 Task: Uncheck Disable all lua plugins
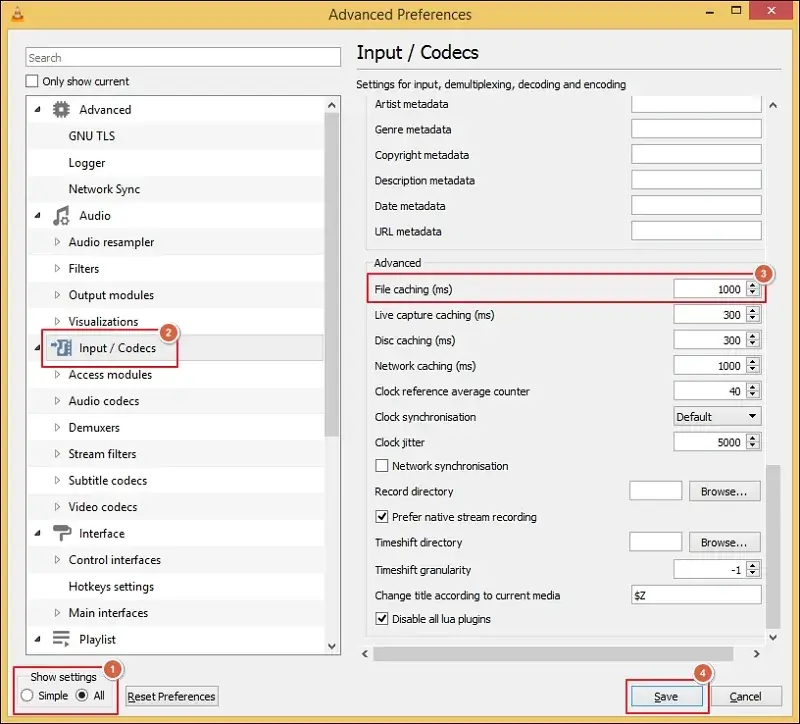pos(381,619)
